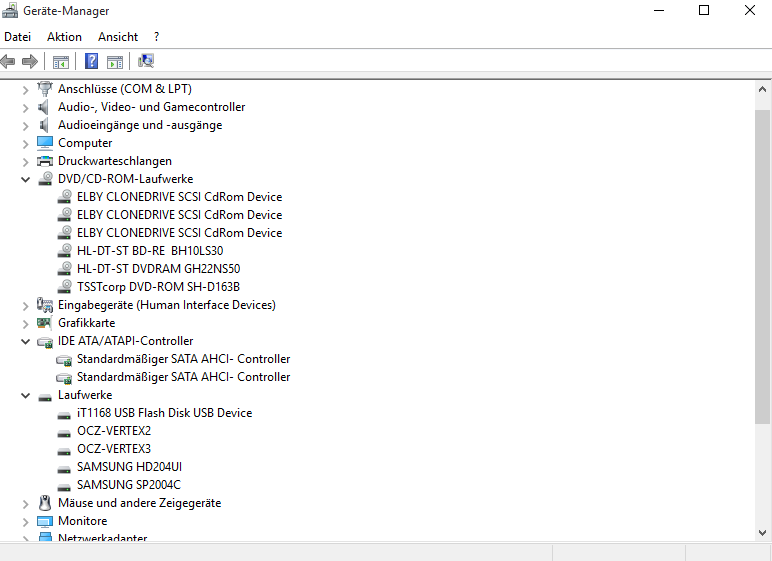
Task: Minimize the Geräte-Manager window
Action: click(659, 10)
